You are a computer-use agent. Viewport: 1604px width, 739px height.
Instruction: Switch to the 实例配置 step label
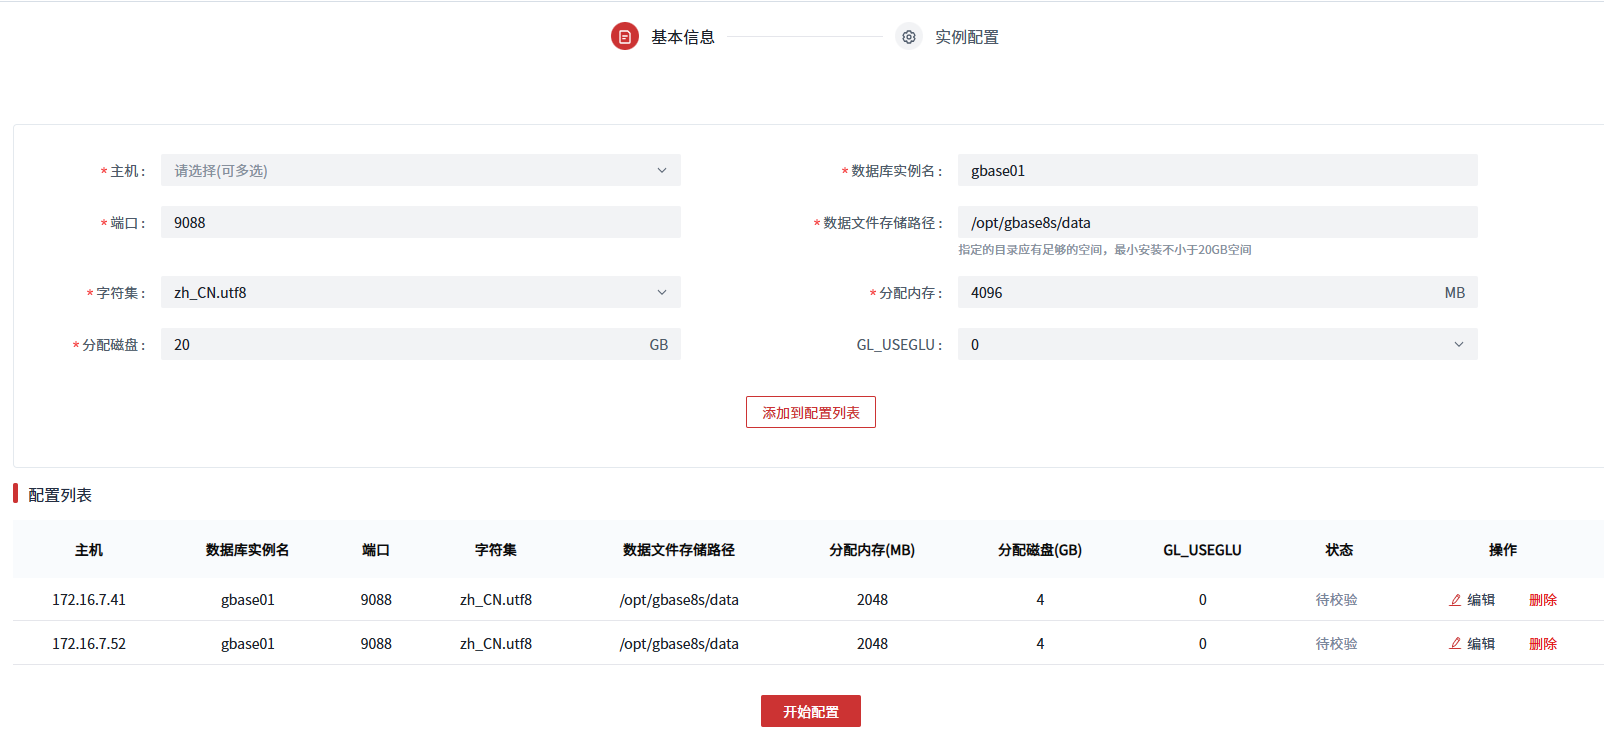tap(966, 37)
